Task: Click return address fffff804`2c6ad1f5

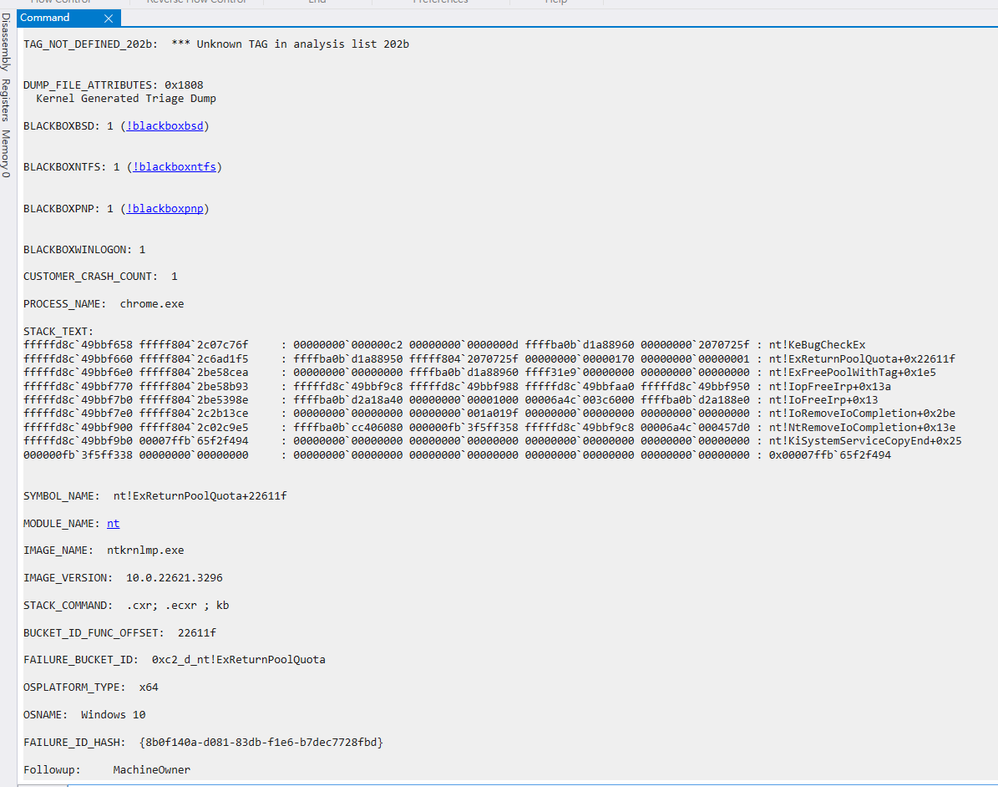Action: pos(194,358)
